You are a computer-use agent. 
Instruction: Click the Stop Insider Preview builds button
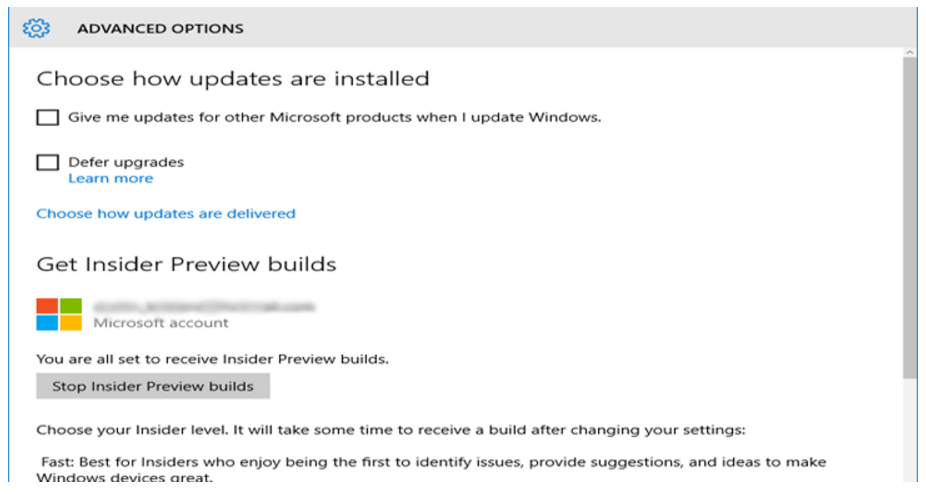pos(153,386)
